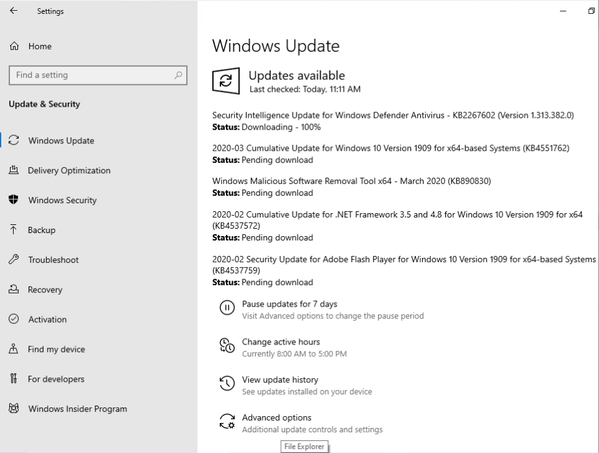The width and height of the screenshot is (599, 453).
Task: Click the View update history clock icon
Action: (x=227, y=383)
